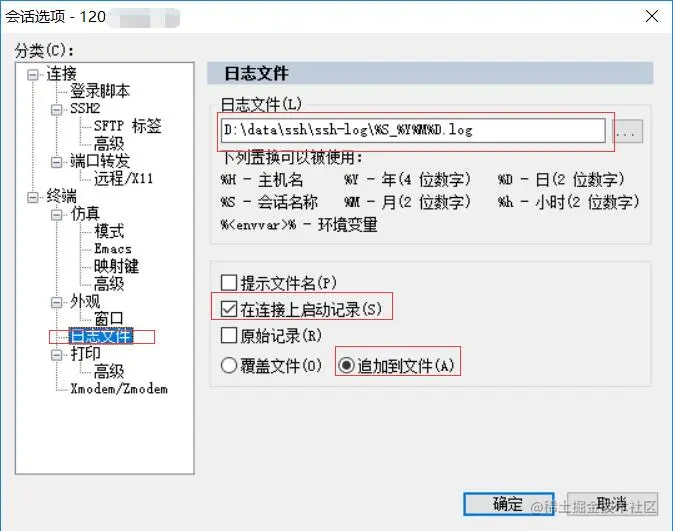Confirm with the 确定 button
This screenshot has width=673, height=531.
pyautogui.click(x=509, y=504)
